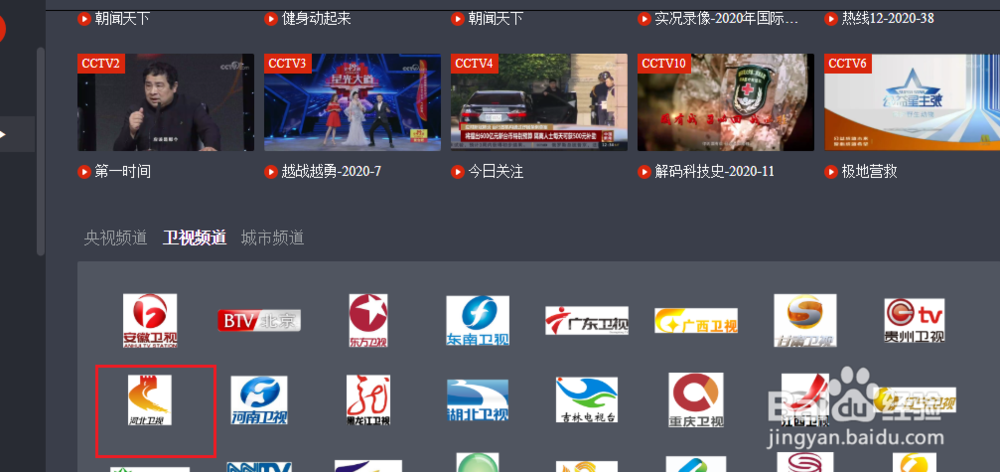Open the 东南卫视 channel logo

tap(478, 320)
